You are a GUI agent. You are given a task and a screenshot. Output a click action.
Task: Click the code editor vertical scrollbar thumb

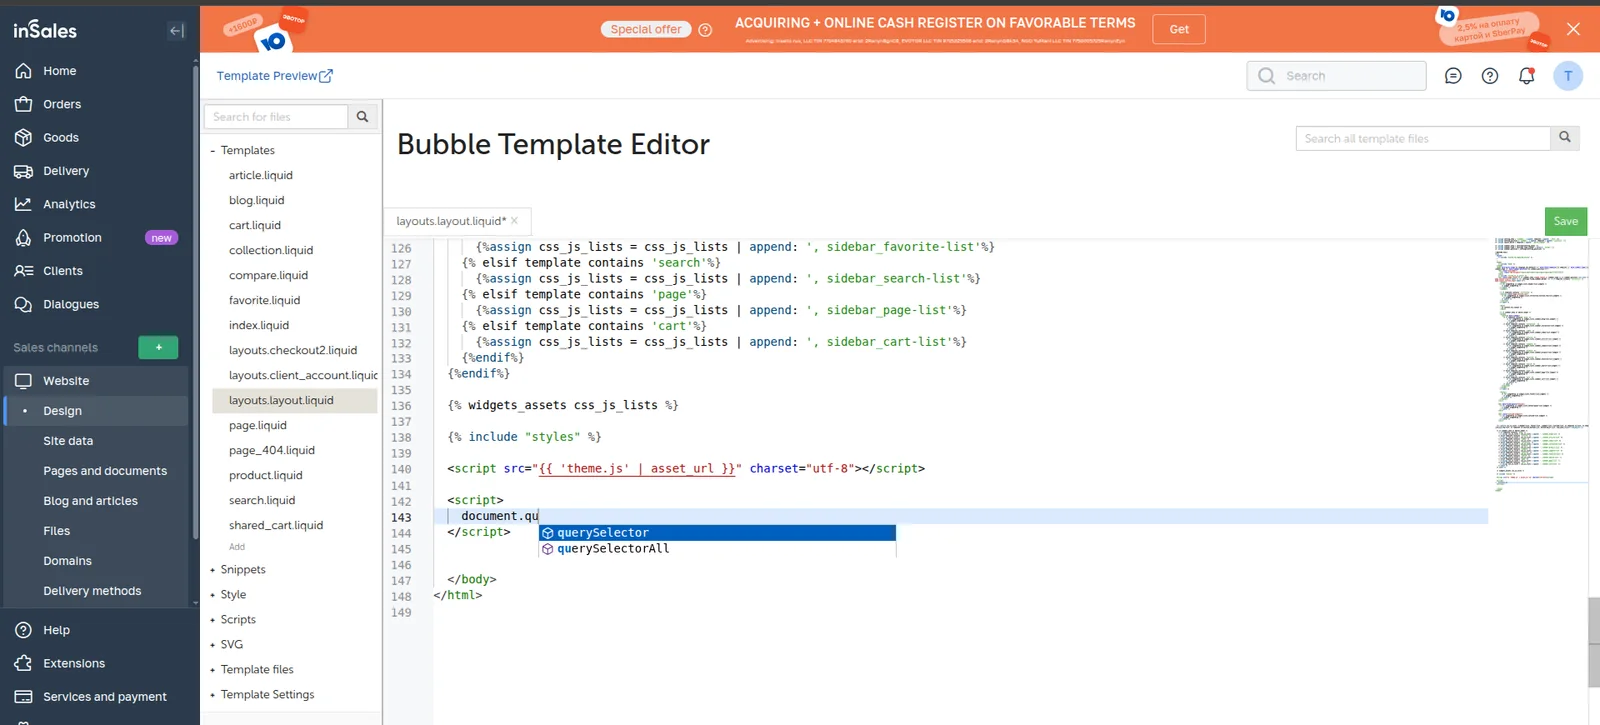pyautogui.click(x=1594, y=642)
